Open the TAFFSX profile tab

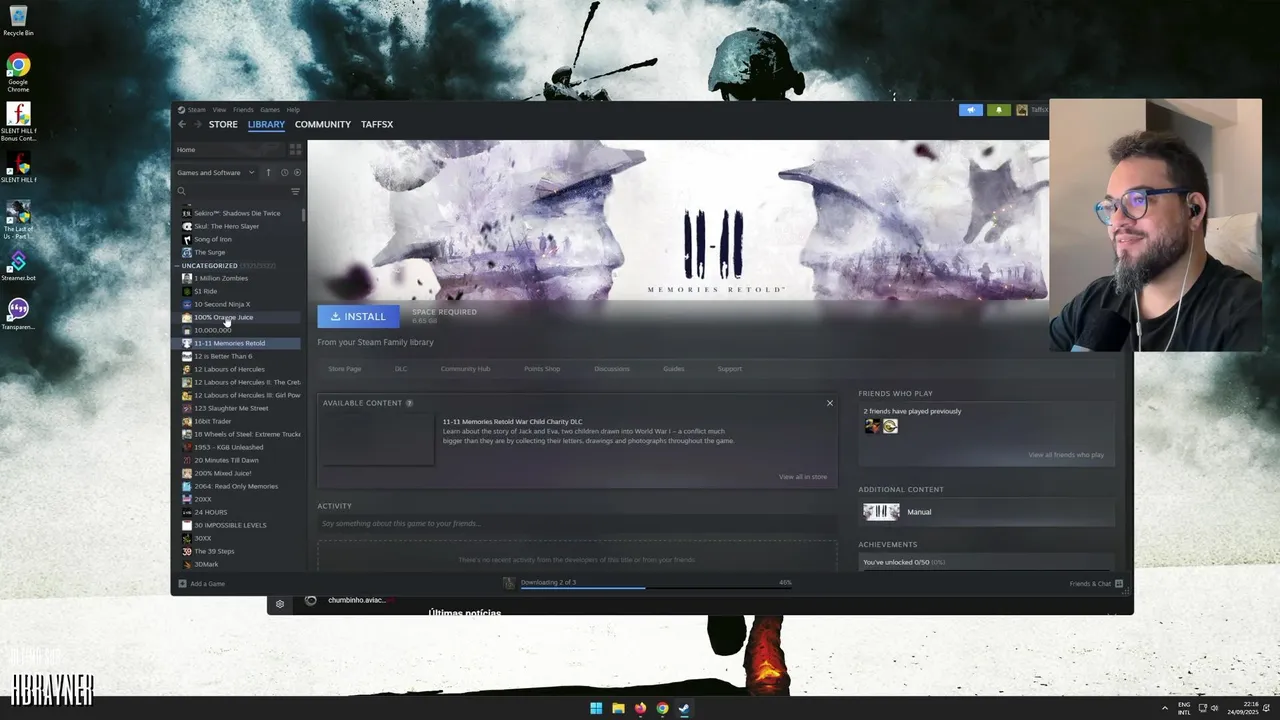(377, 124)
